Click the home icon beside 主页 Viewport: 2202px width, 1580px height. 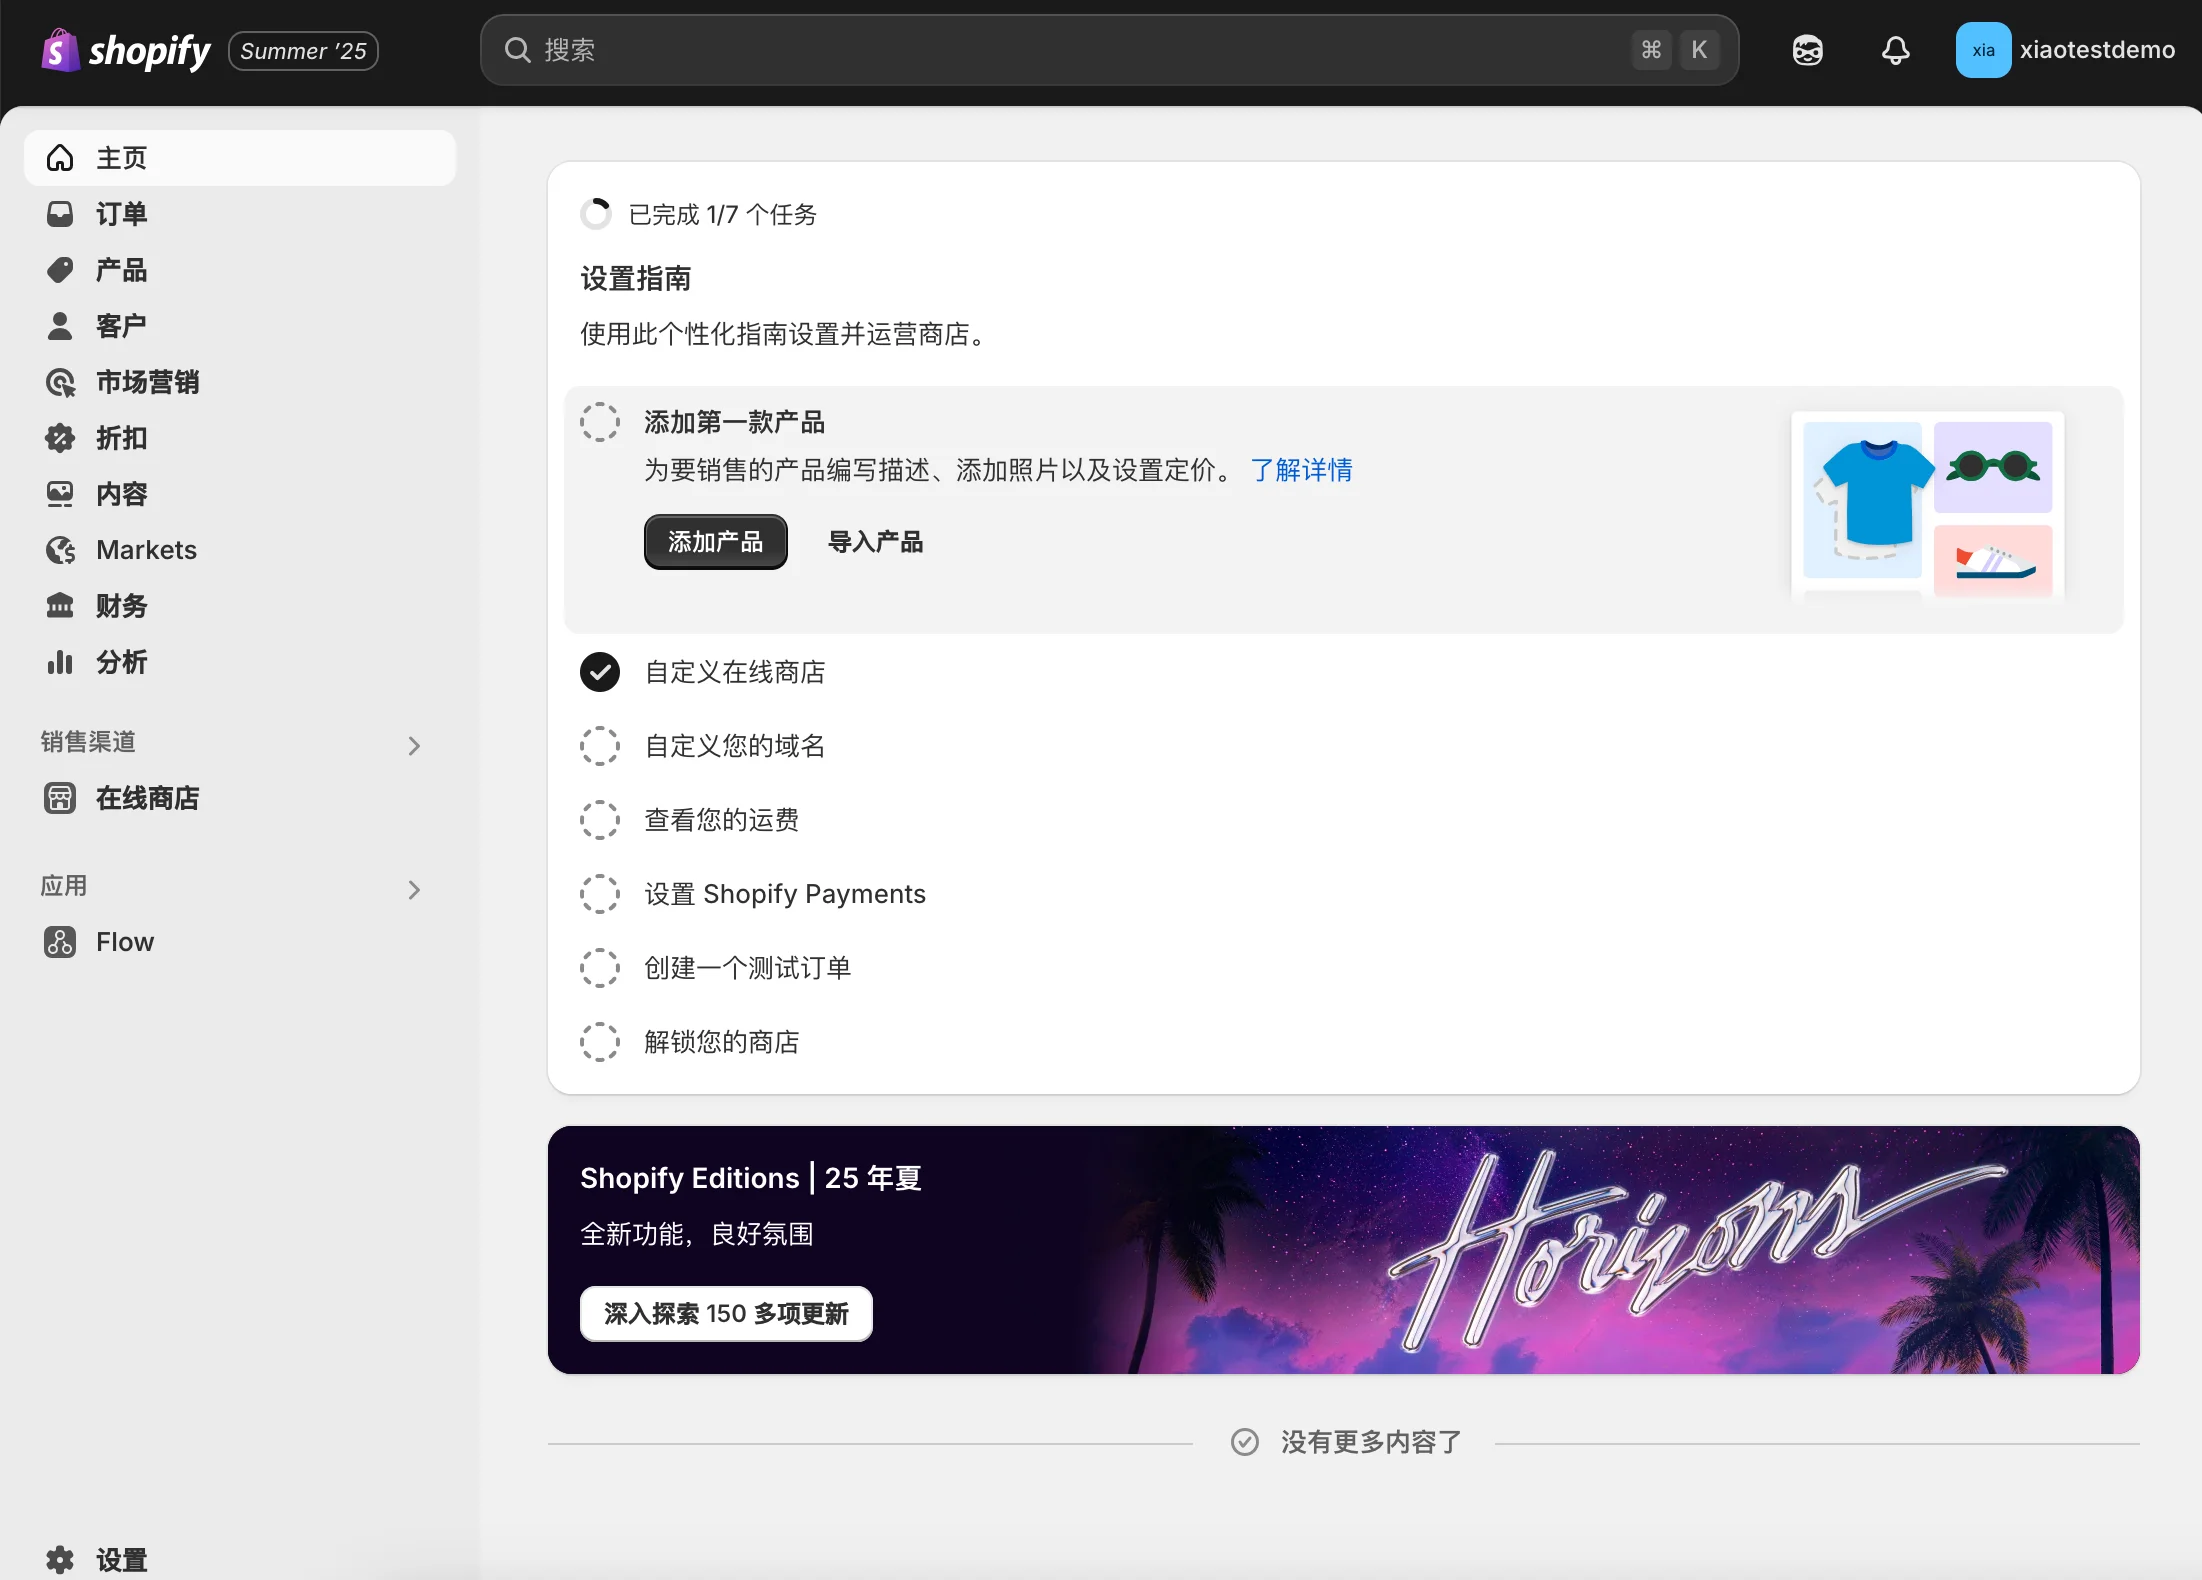click(60, 158)
